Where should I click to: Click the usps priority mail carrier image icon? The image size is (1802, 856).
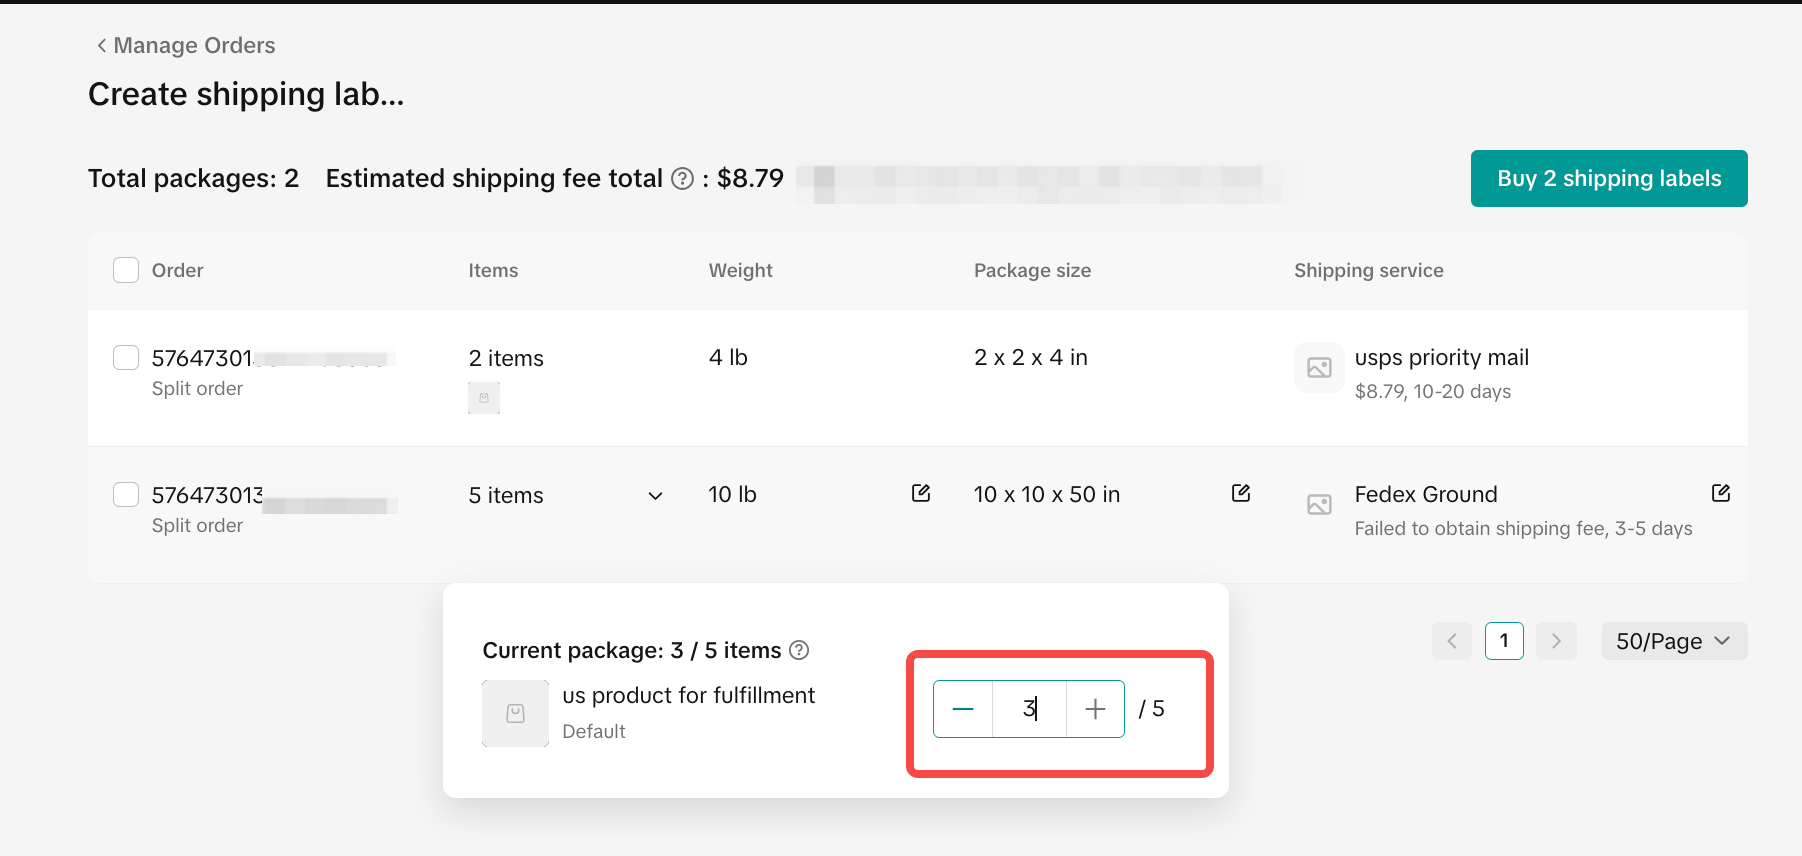(1319, 368)
